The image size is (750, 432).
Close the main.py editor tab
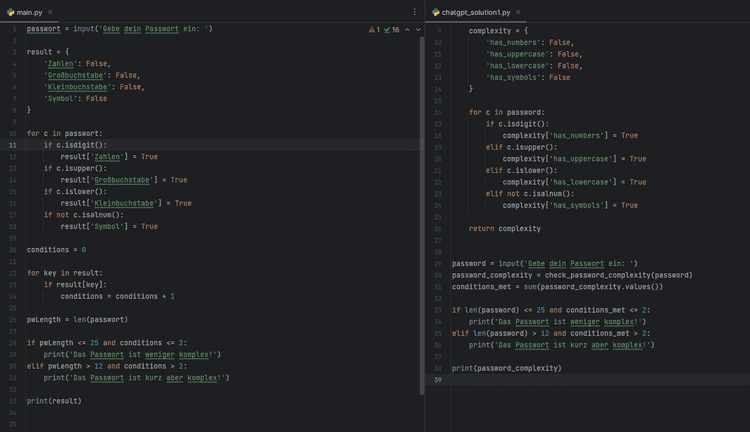pos(50,12)
